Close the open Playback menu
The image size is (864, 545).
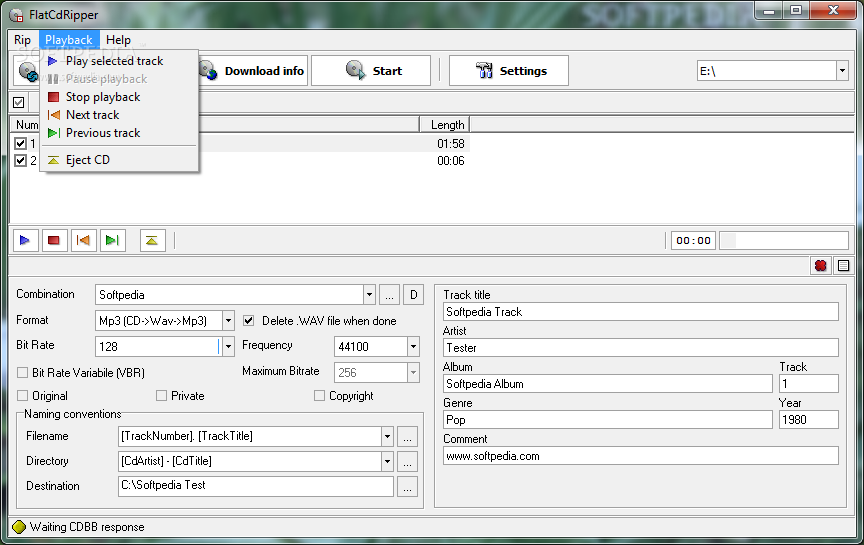[69, 40]
